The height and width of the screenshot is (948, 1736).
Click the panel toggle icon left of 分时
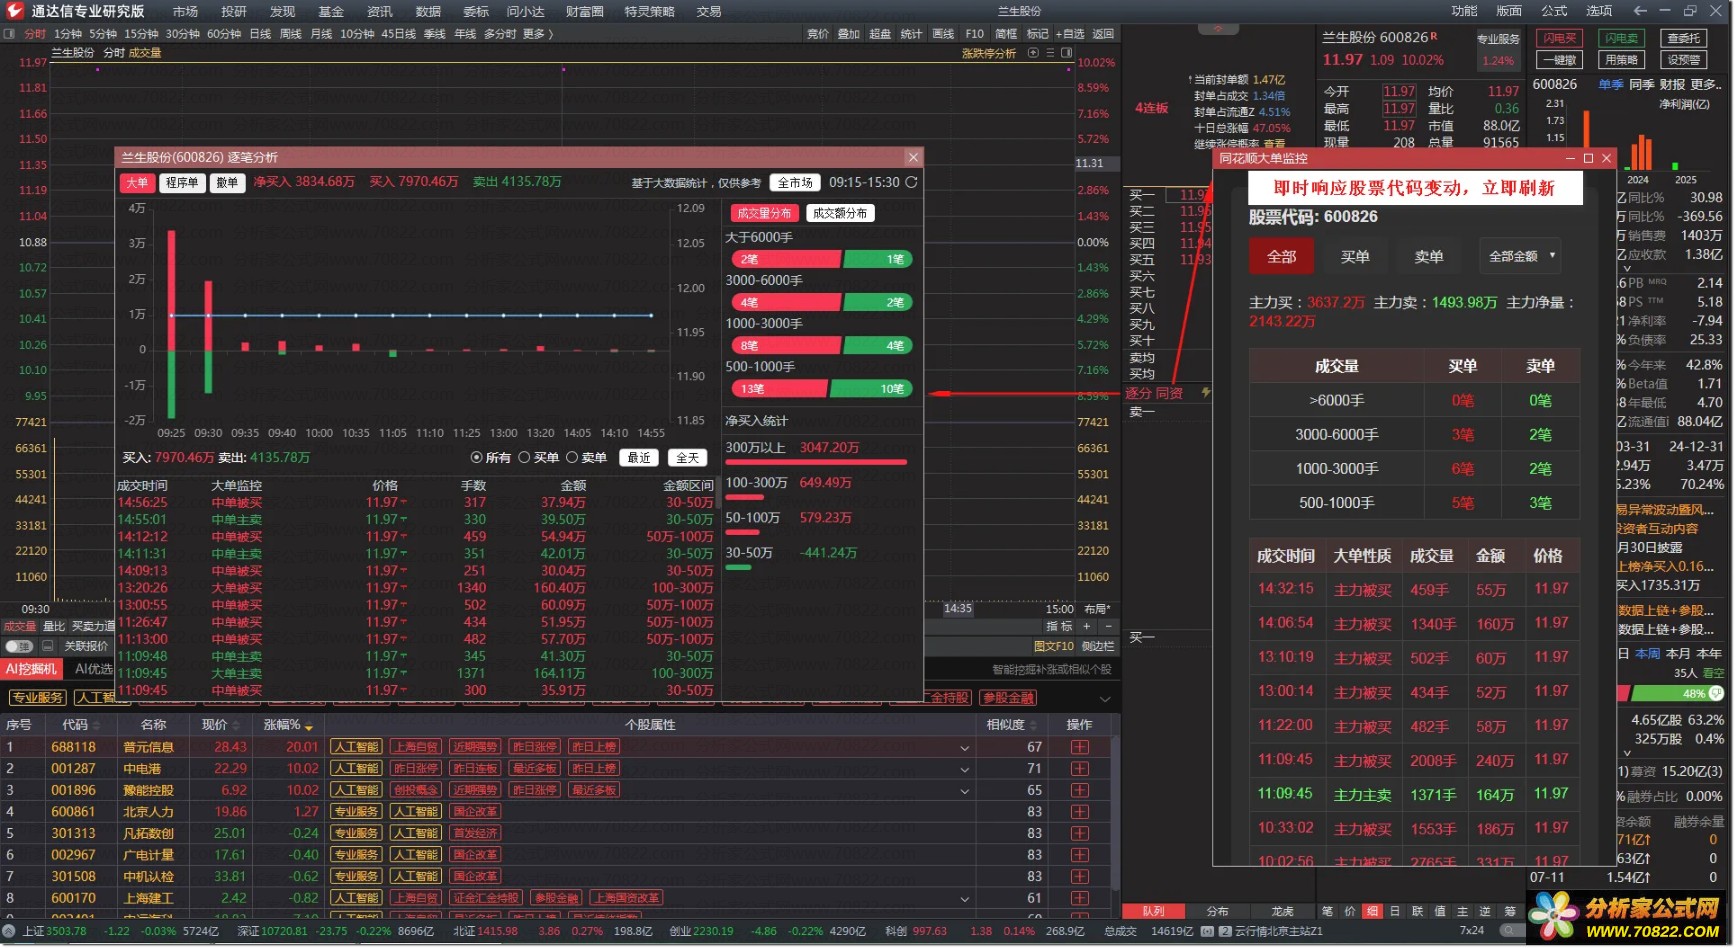tap(9, 34)
